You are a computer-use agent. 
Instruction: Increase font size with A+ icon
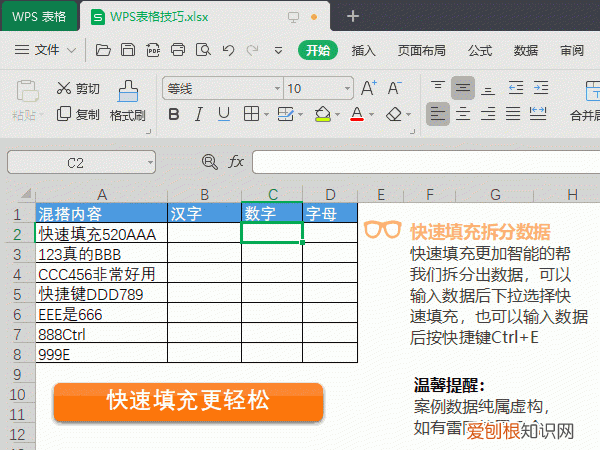click(369, 88)
